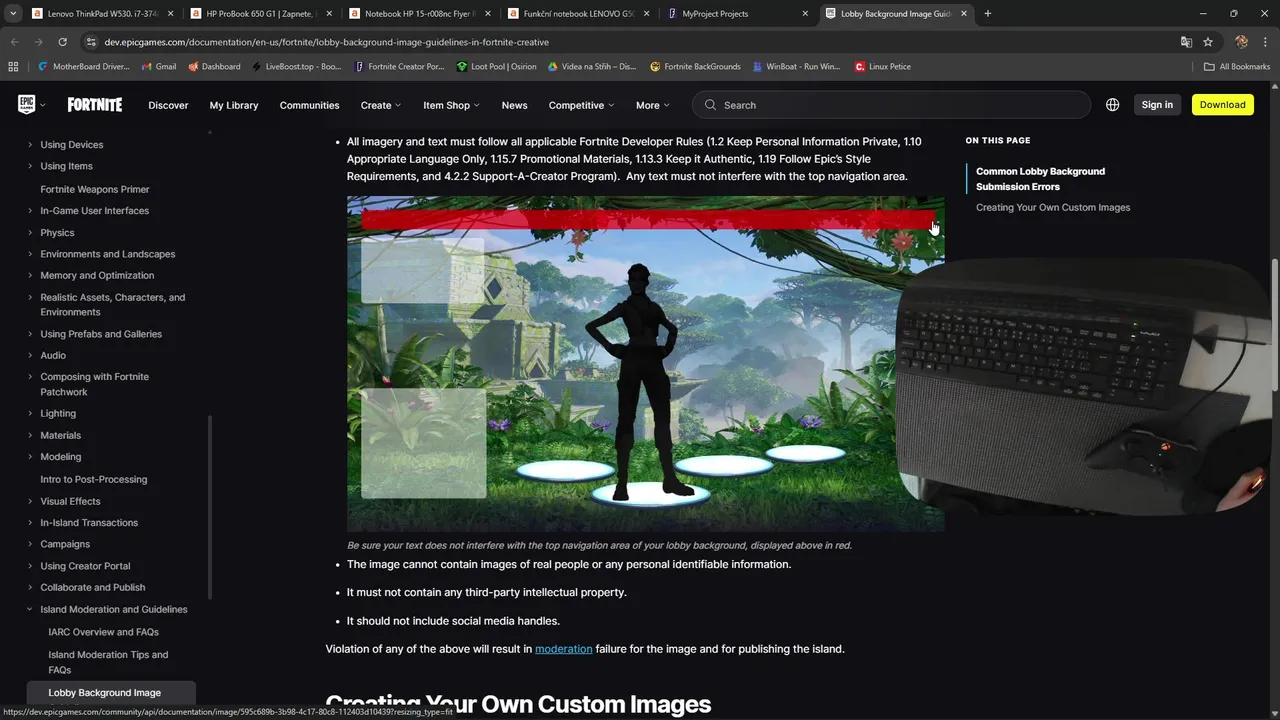The width and height of the screenshot is (1280, 720).
Task: Click the yellow Download button
Action: [x=1222, y=105]
